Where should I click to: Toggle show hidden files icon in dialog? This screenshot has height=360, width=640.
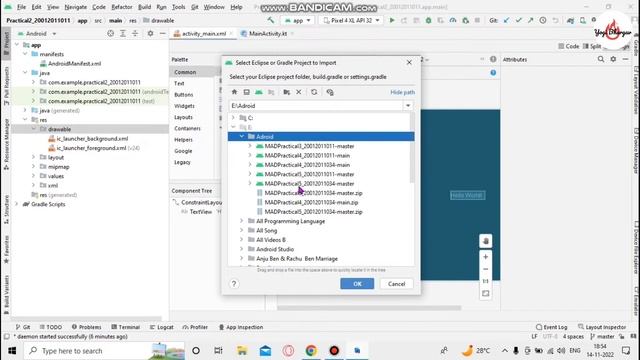tap(330, 92)
